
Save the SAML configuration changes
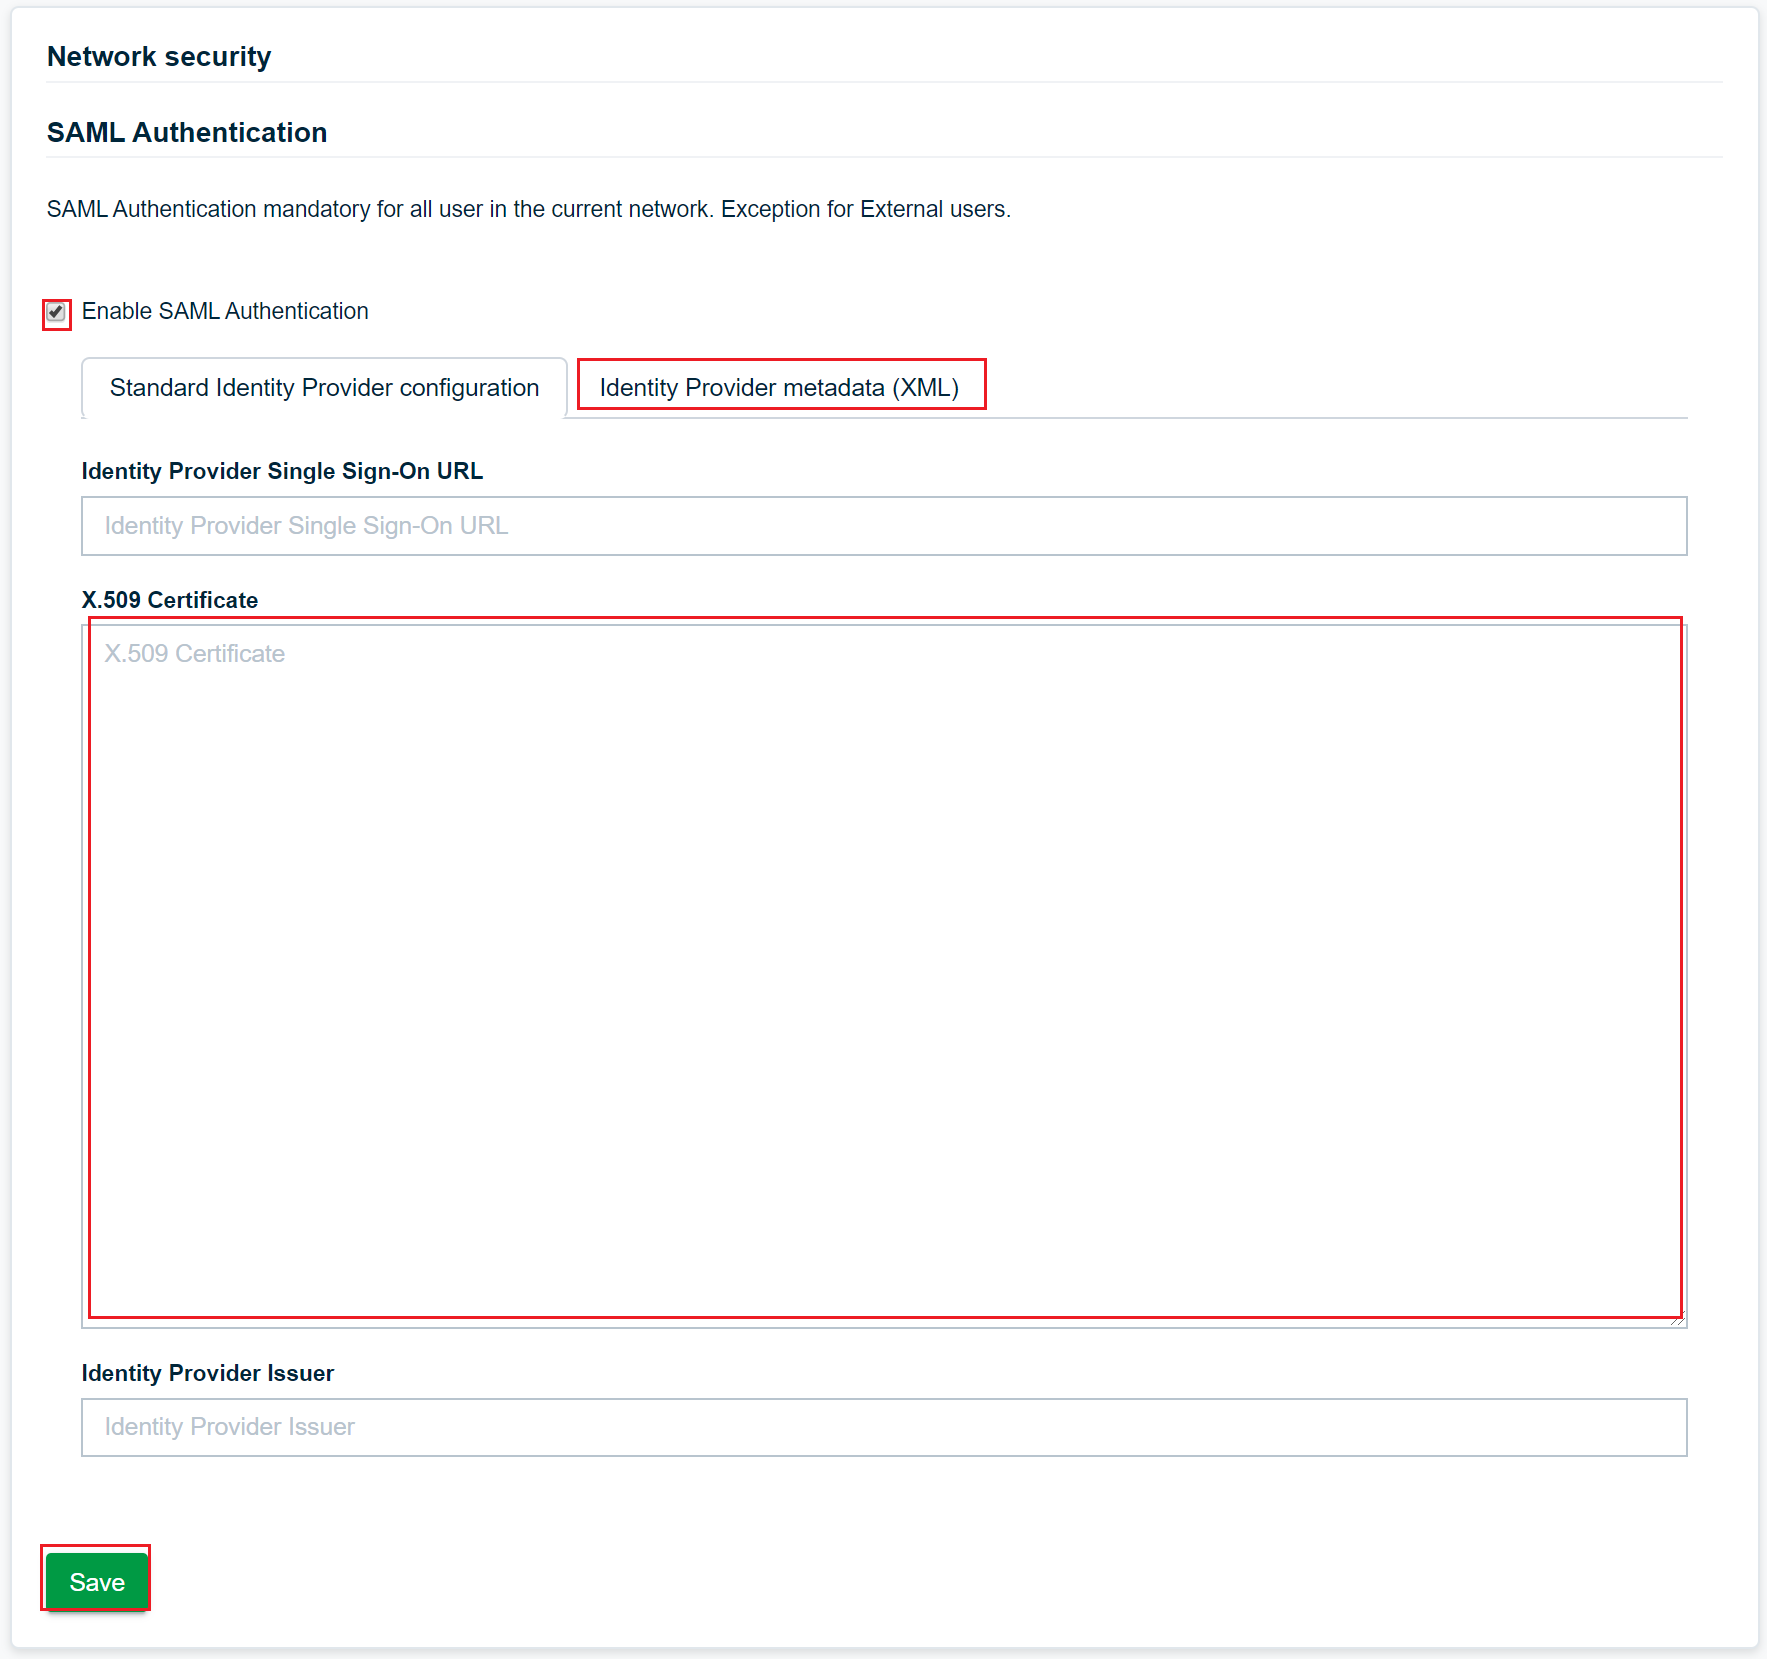95,1581
